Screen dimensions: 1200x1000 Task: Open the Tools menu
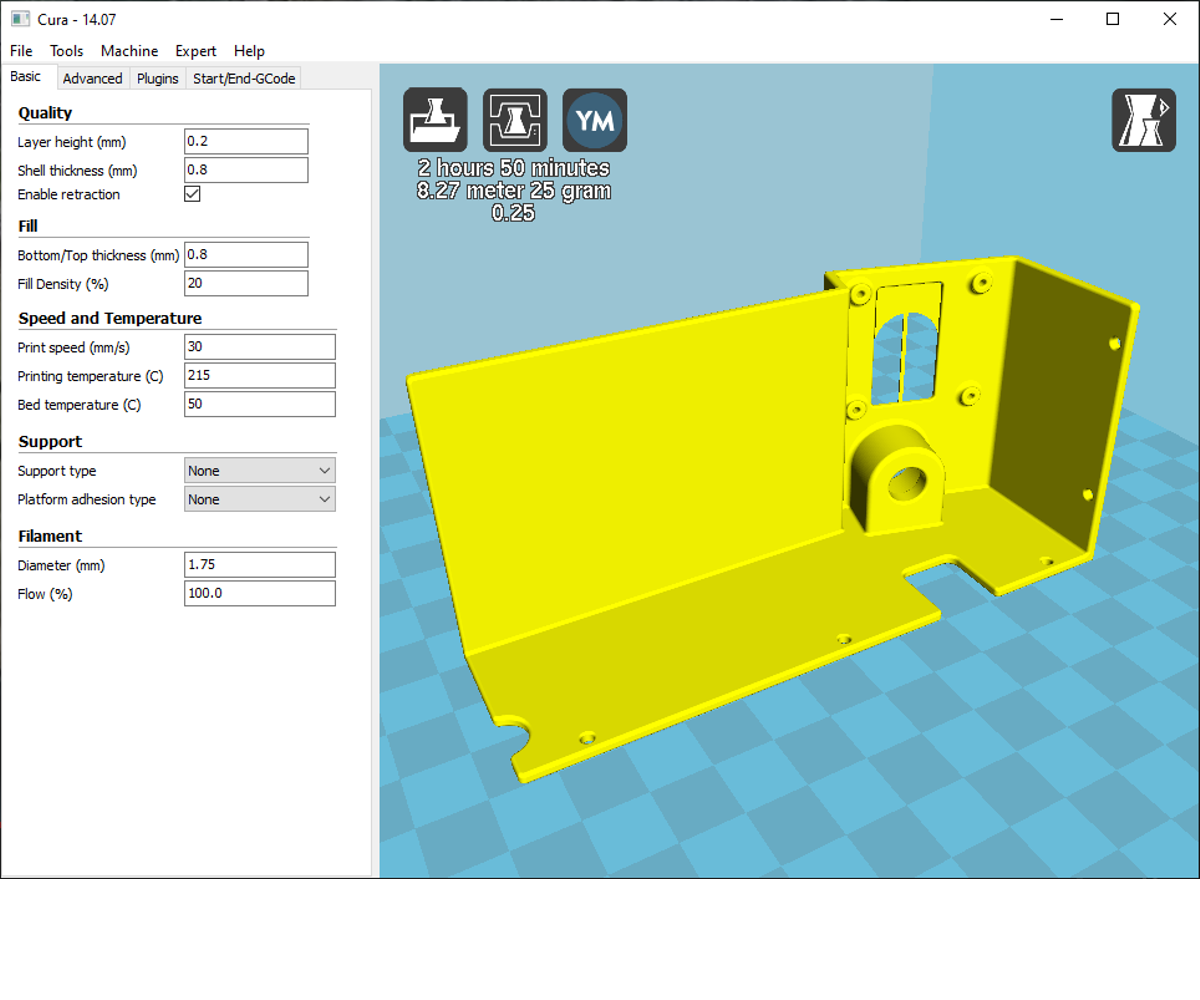(67, 51)
